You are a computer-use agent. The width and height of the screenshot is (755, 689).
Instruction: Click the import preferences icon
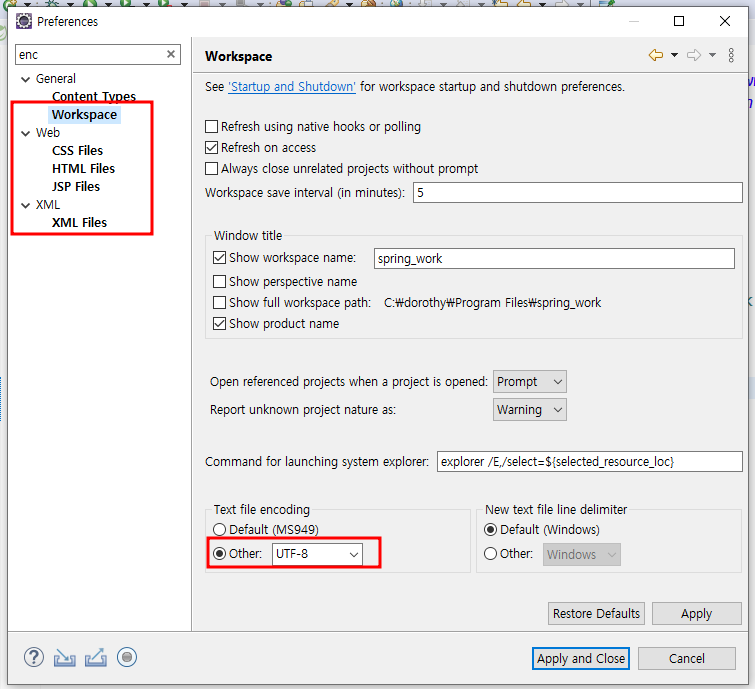tap(65, 658)
